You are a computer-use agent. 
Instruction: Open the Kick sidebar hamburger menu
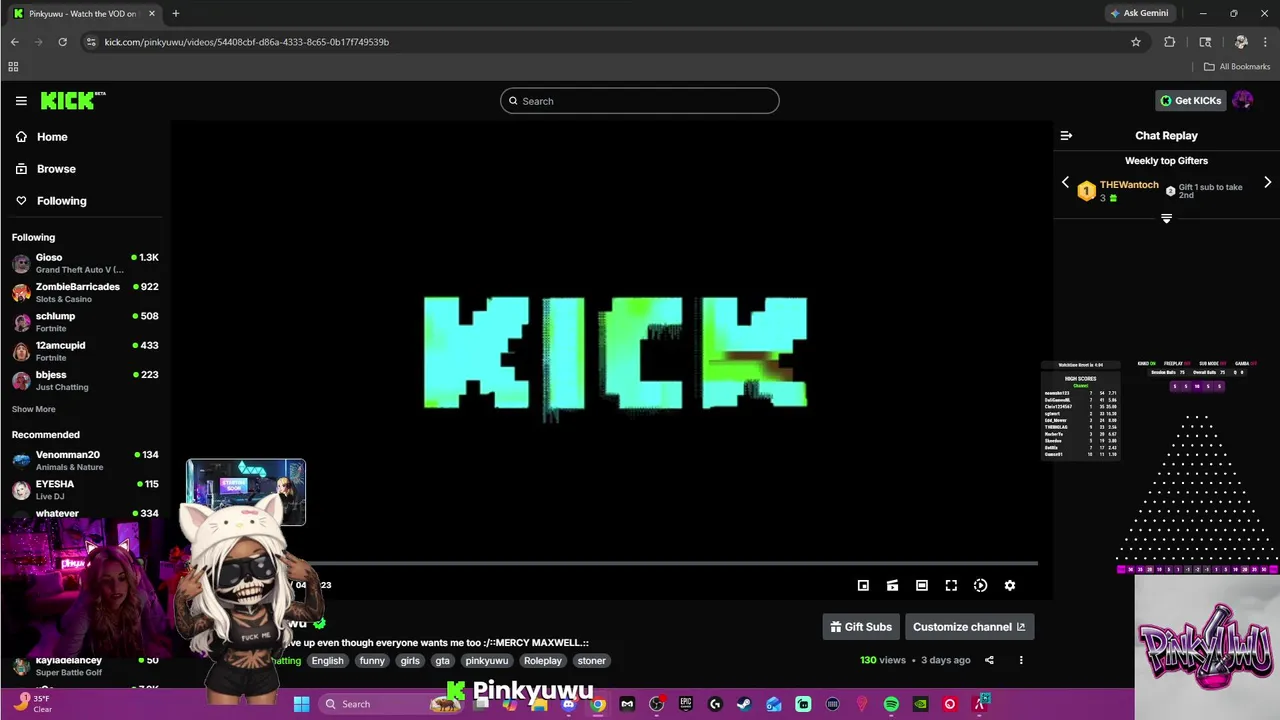click(21, 101)
